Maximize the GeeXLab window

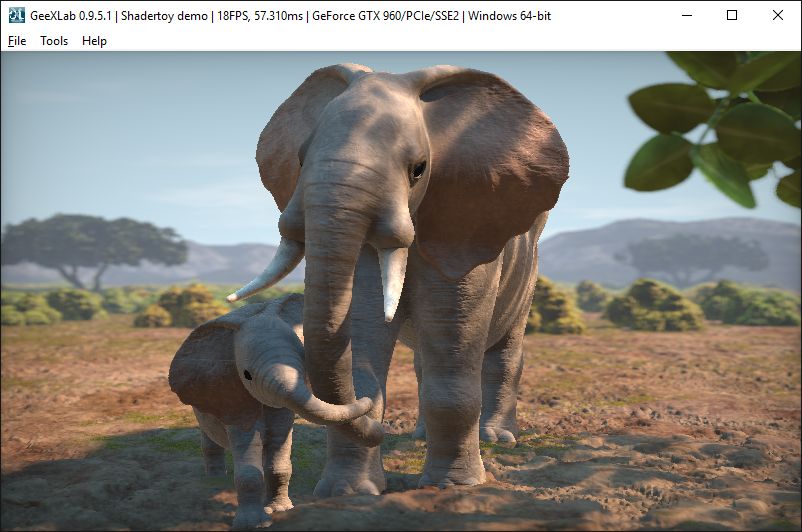[x=732, y=15]
